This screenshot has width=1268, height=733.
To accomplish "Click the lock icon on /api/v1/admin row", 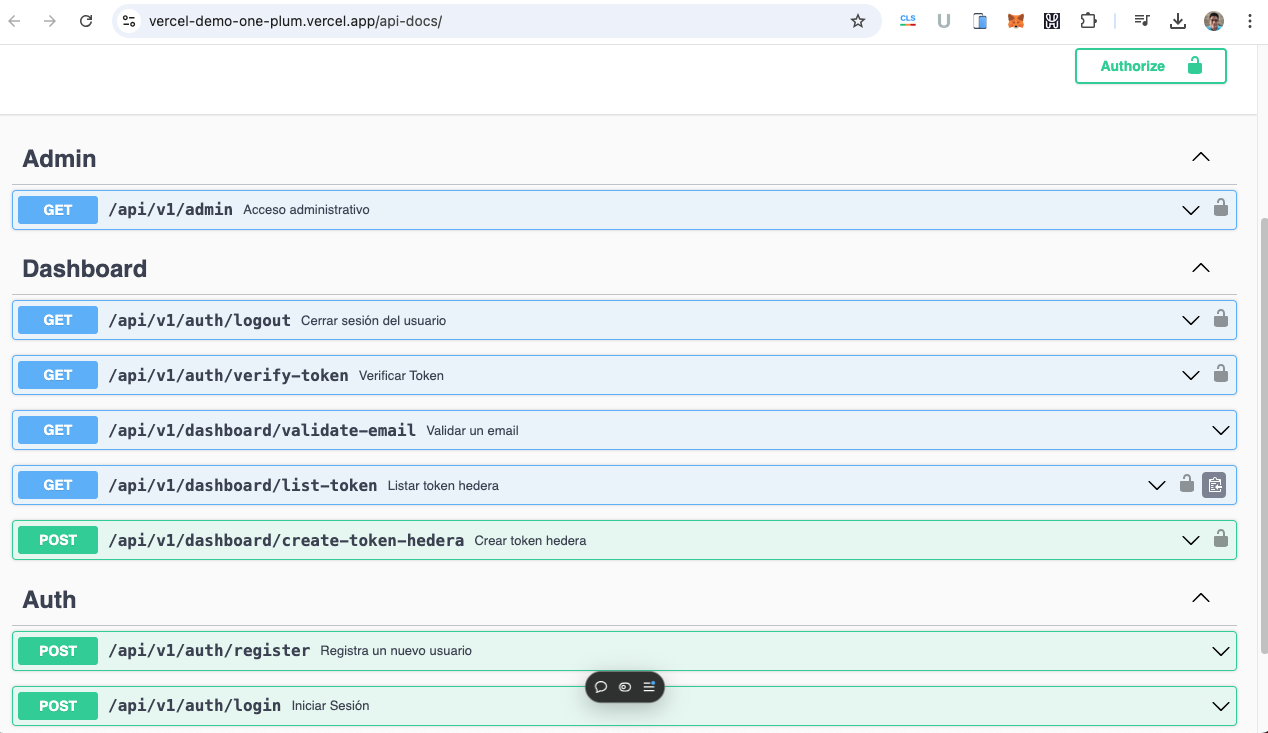I will coord(1221,209).
